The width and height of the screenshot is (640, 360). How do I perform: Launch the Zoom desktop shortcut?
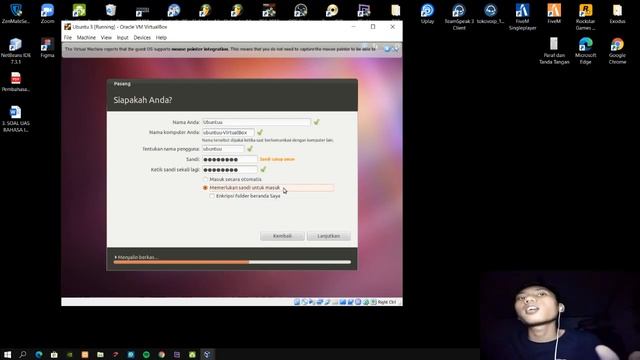(47, 13)
